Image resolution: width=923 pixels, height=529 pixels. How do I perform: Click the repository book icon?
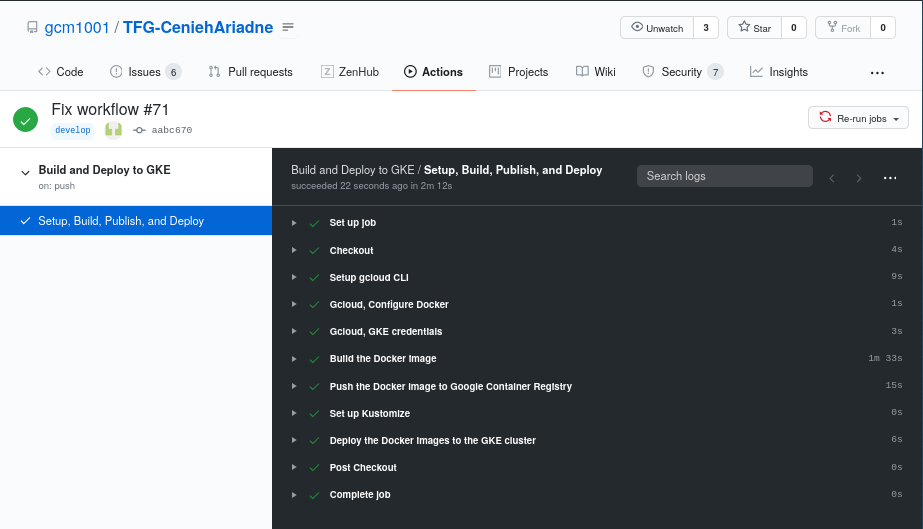[x=32, y=28]
